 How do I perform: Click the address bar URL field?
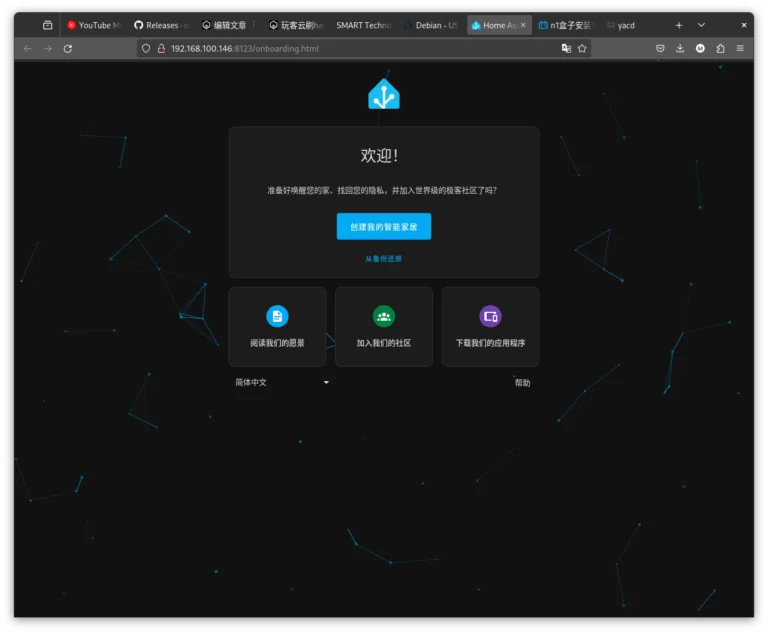[x=362, y=49]
